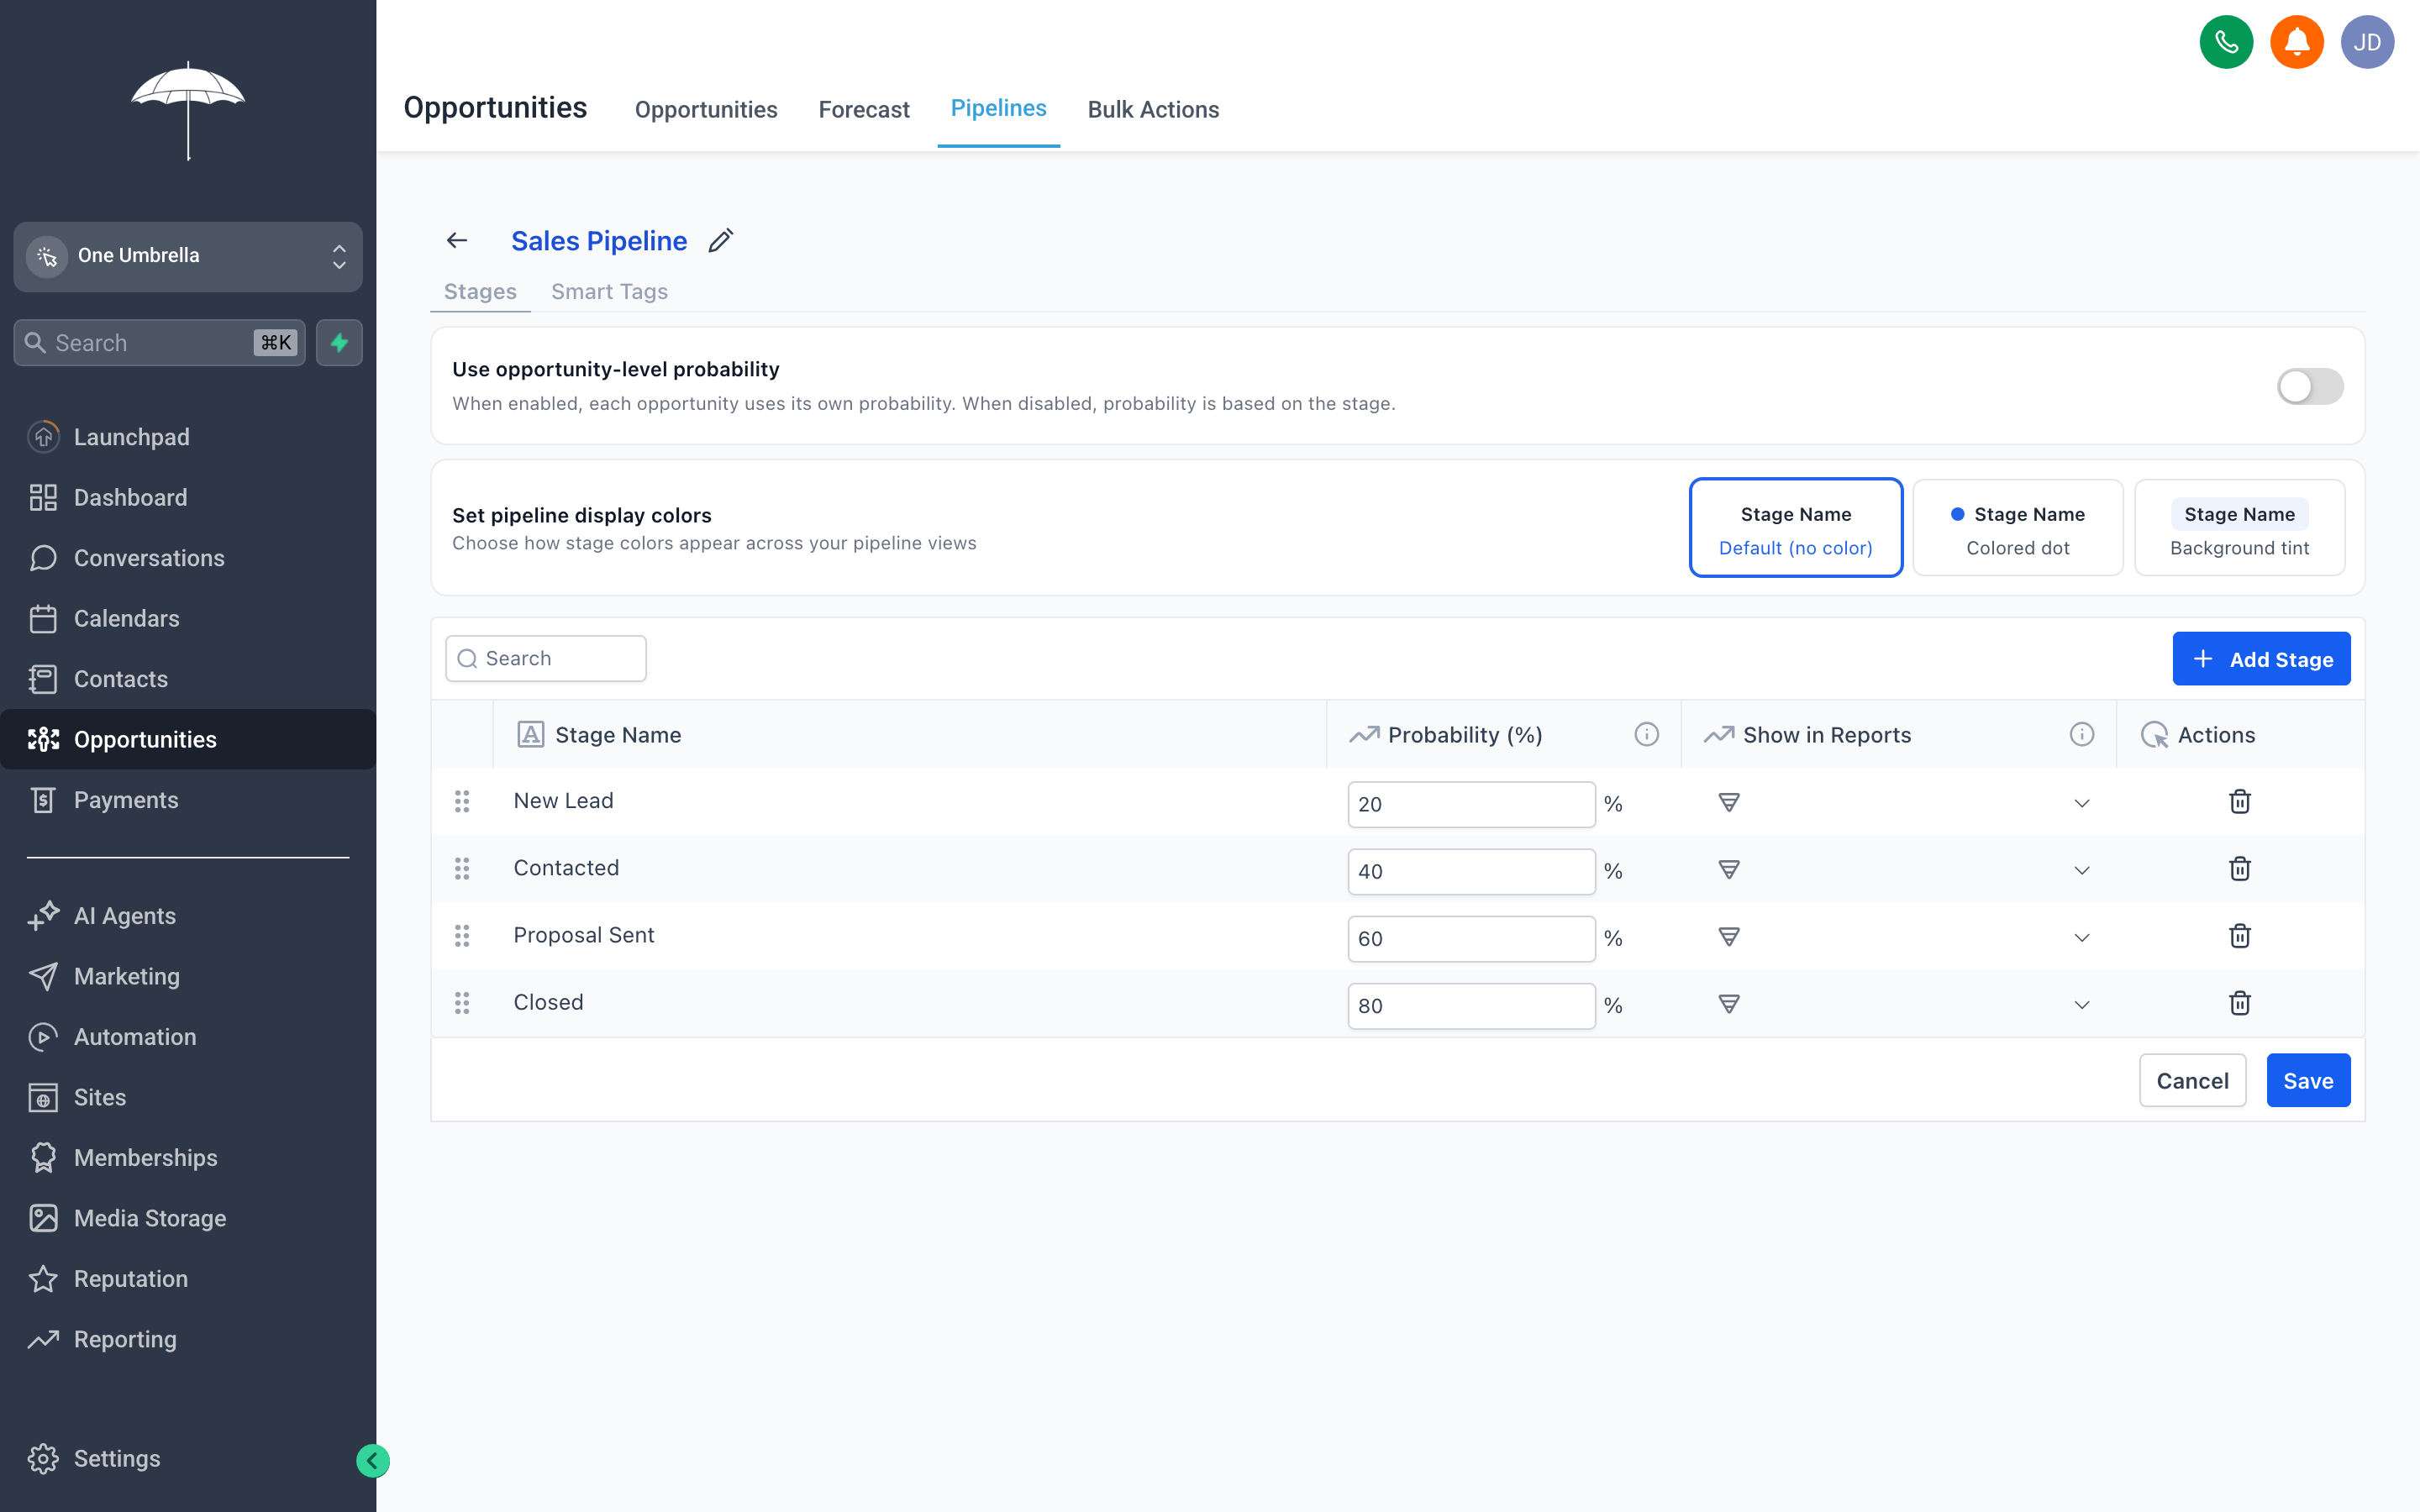The width and height of the screenshot is (2420, 1512).
Task: Click Show in Reports info icon
Action: 2082,734
